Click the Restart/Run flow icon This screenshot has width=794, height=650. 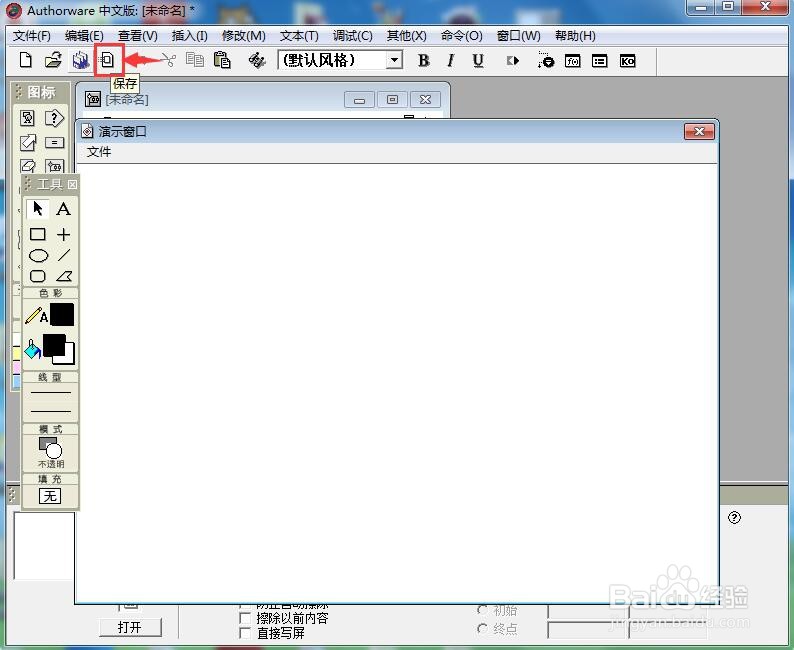(512, 61)
